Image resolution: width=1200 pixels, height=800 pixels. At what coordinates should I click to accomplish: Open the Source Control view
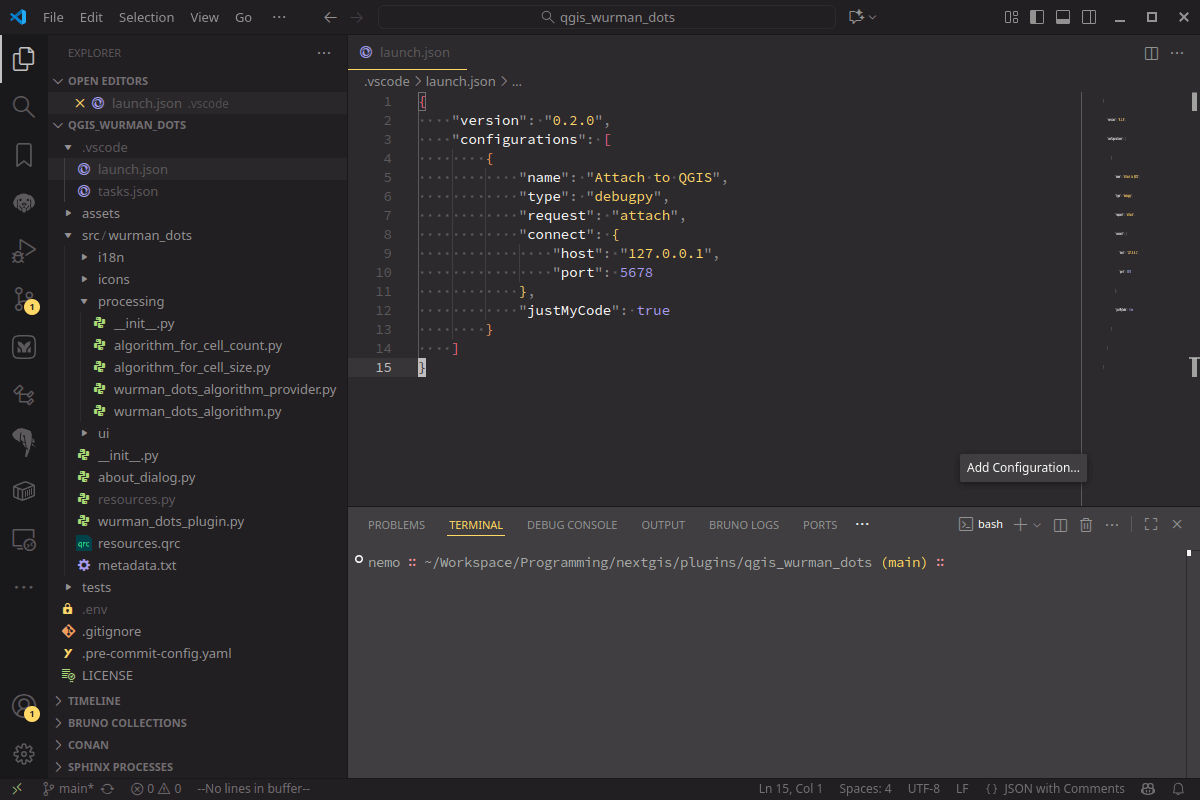(24, 299)
